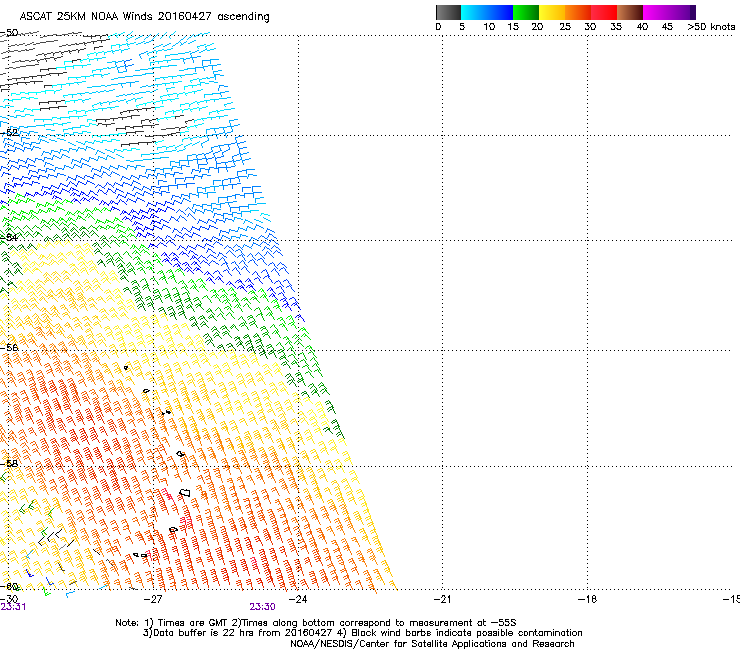
Task: Click the purple '23:30' time stamp
Action: click(x=262, y=607)
